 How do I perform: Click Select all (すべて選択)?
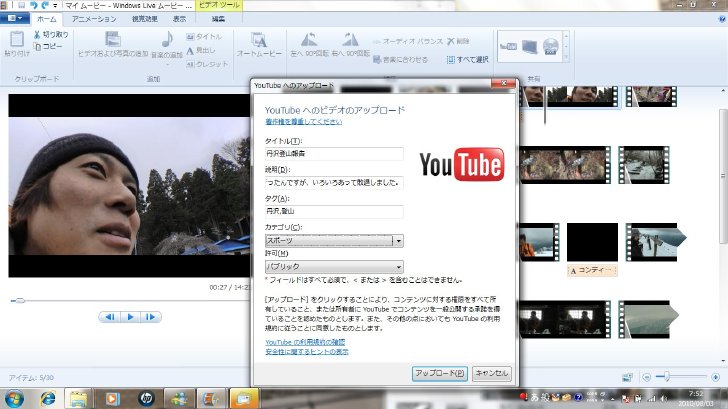click(x=468, y=59)
